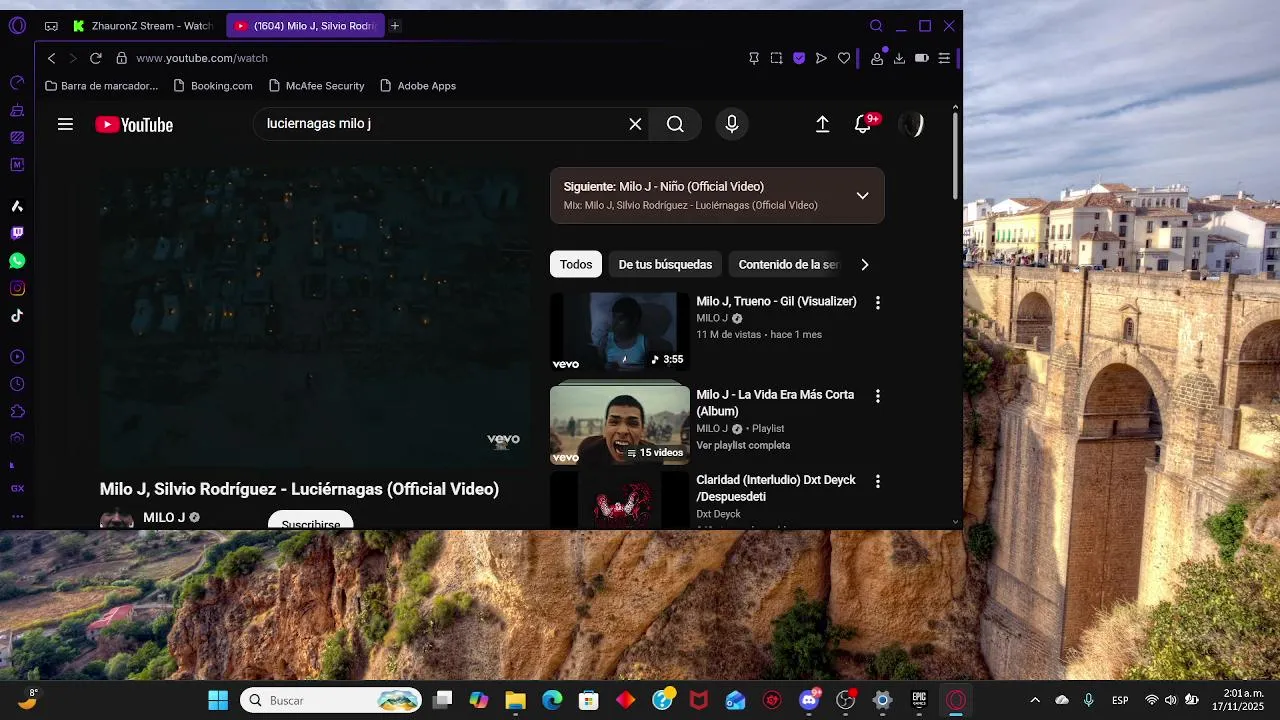Open Instagram in the Opera sidebar

(x=17, y=288)
